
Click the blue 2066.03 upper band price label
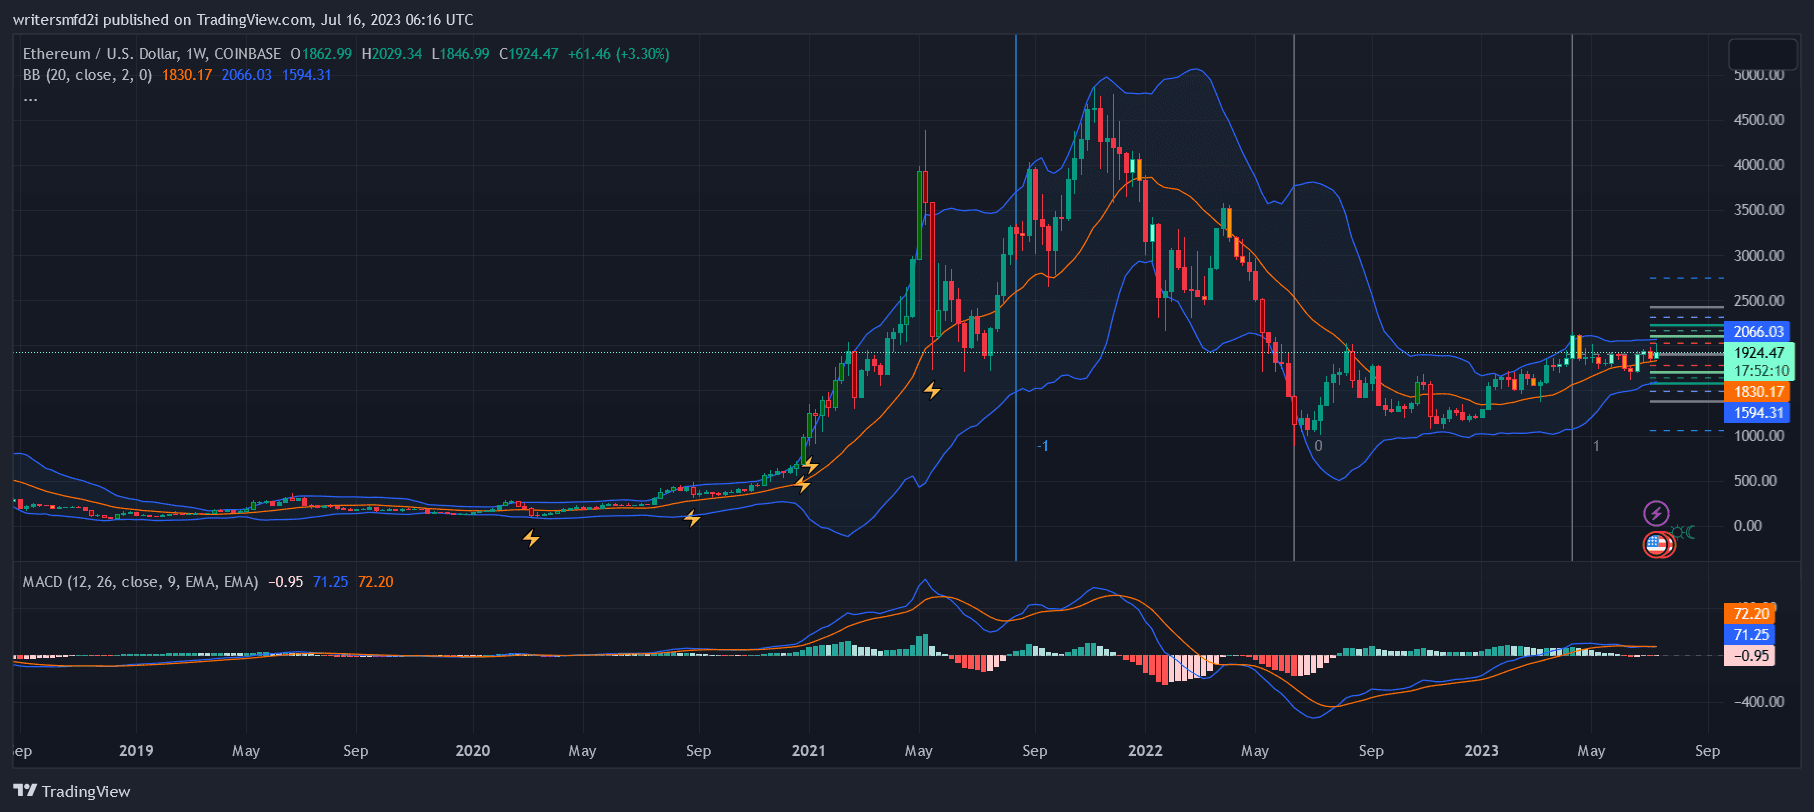(x=1758, y=332)
